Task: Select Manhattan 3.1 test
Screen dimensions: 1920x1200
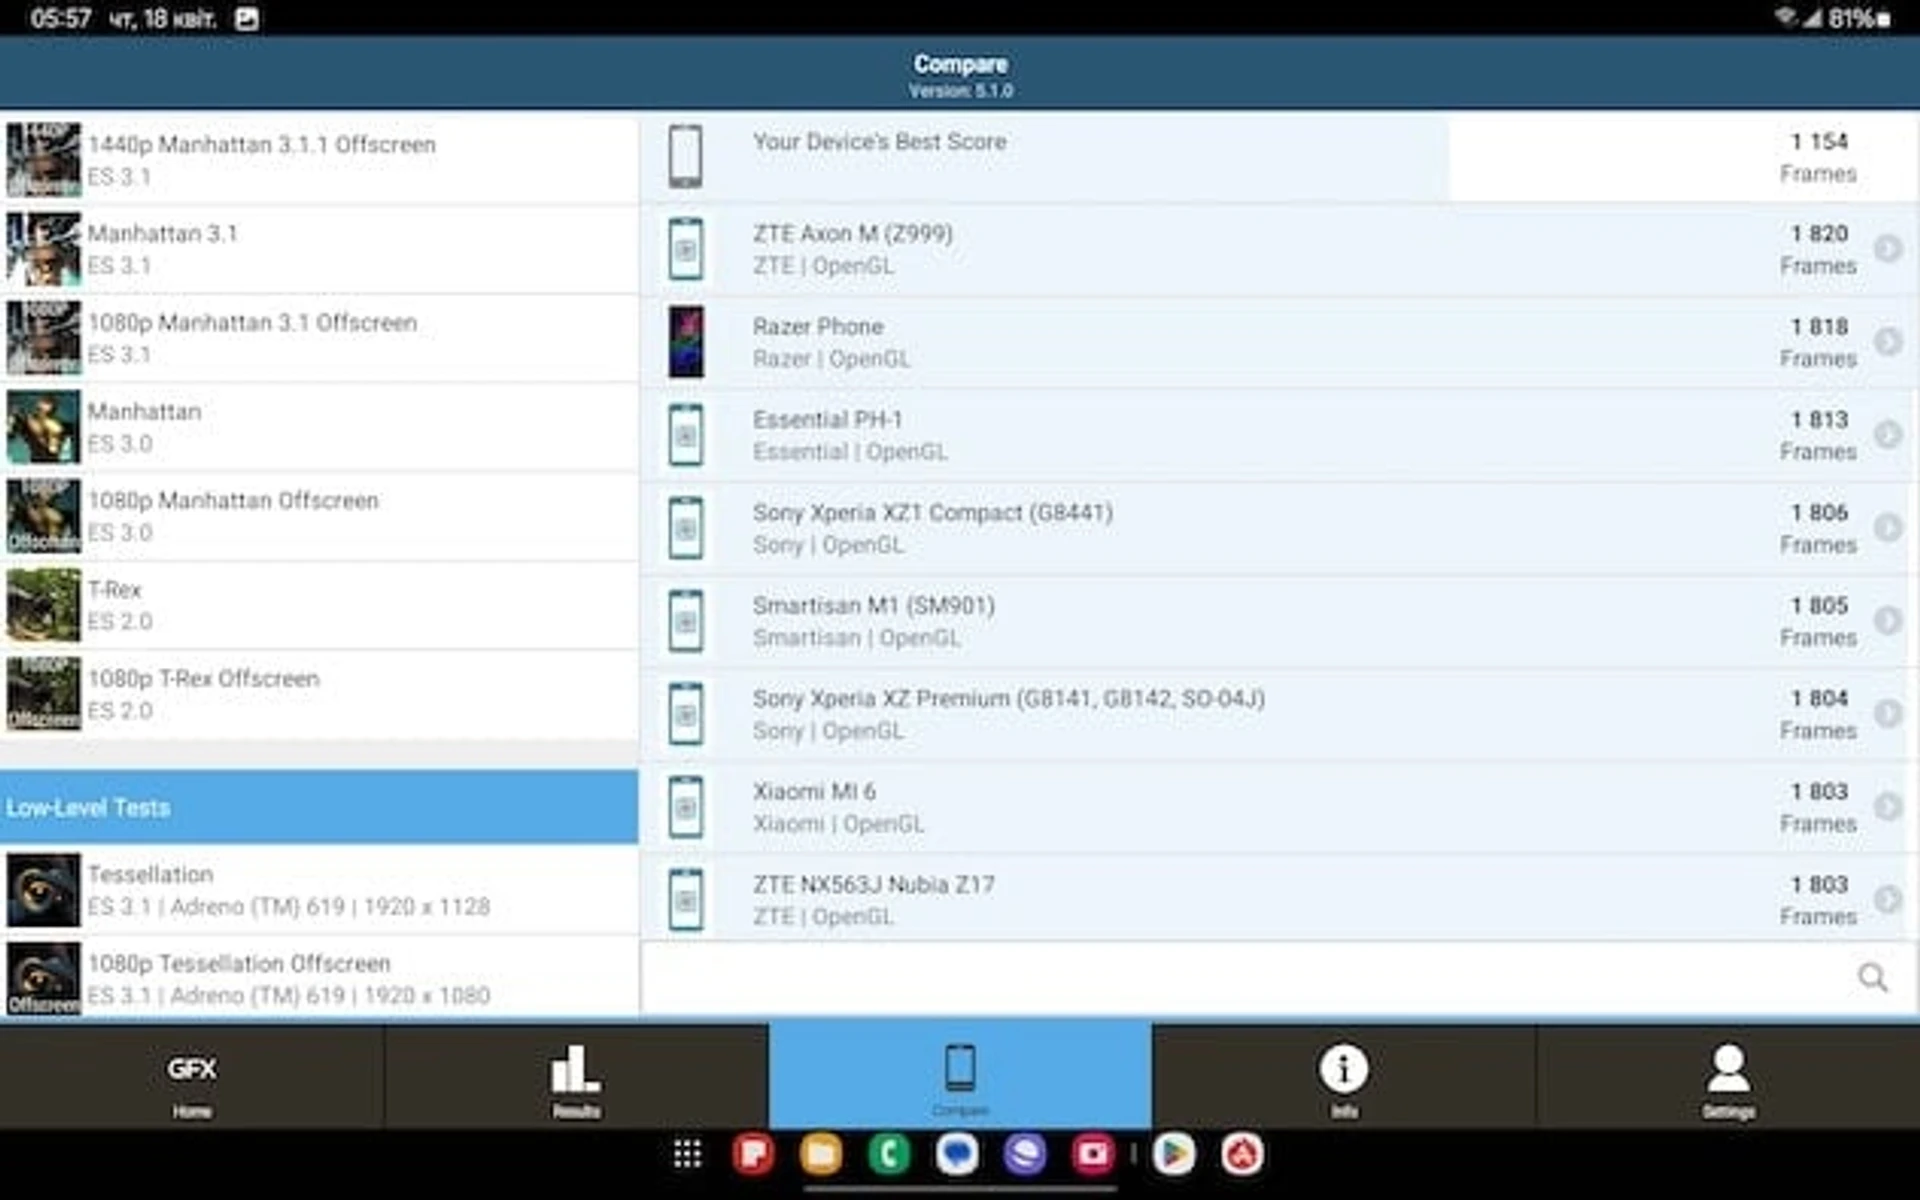Action: (319, 249)
